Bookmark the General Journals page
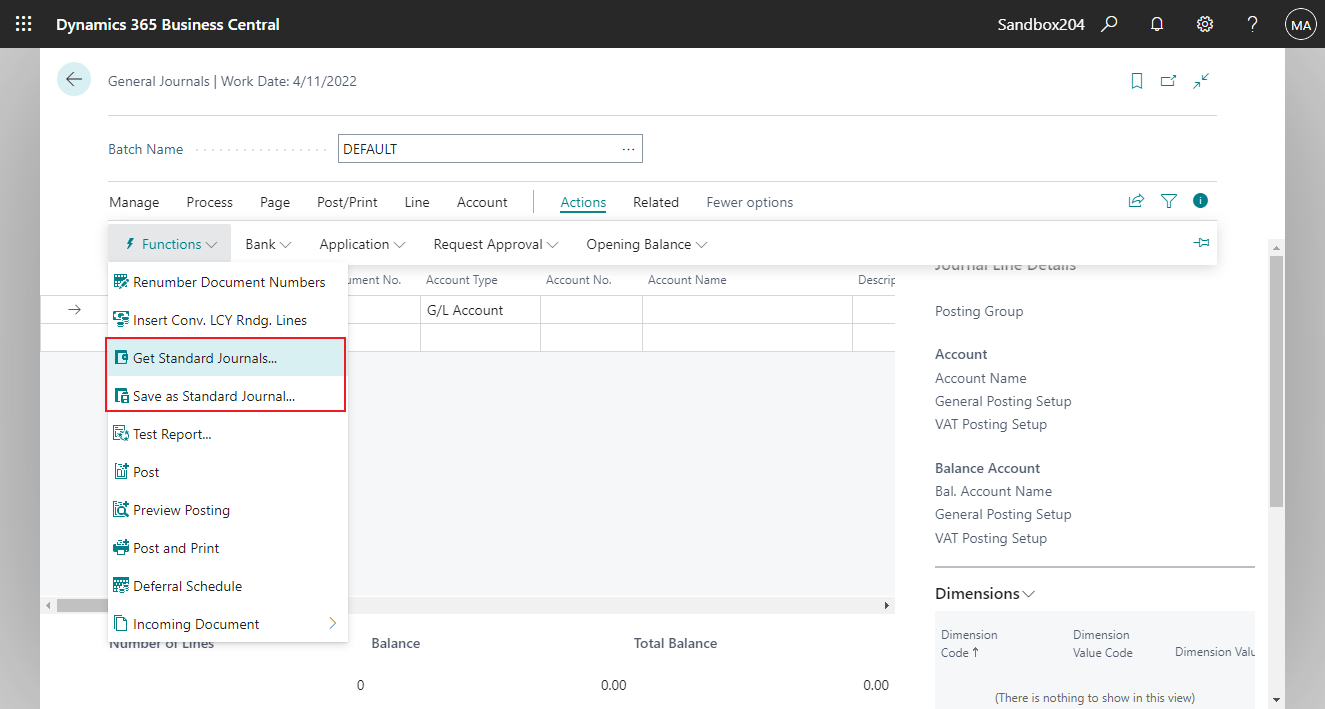This screenshot has height=709, width=1325. tap(1136, 80)
